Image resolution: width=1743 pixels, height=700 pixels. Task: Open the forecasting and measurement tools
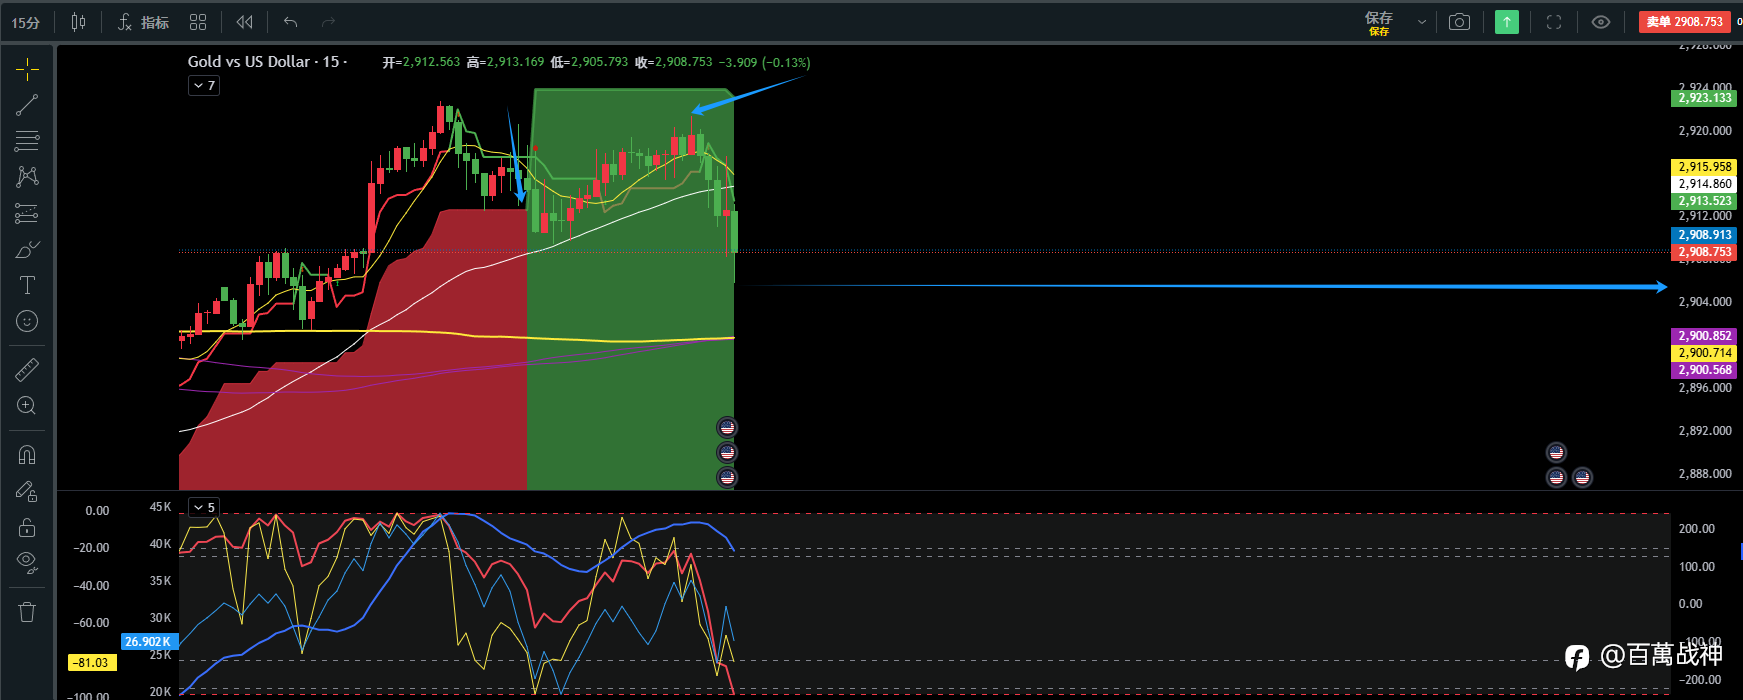pyautogui.click(x=27, y=213)
